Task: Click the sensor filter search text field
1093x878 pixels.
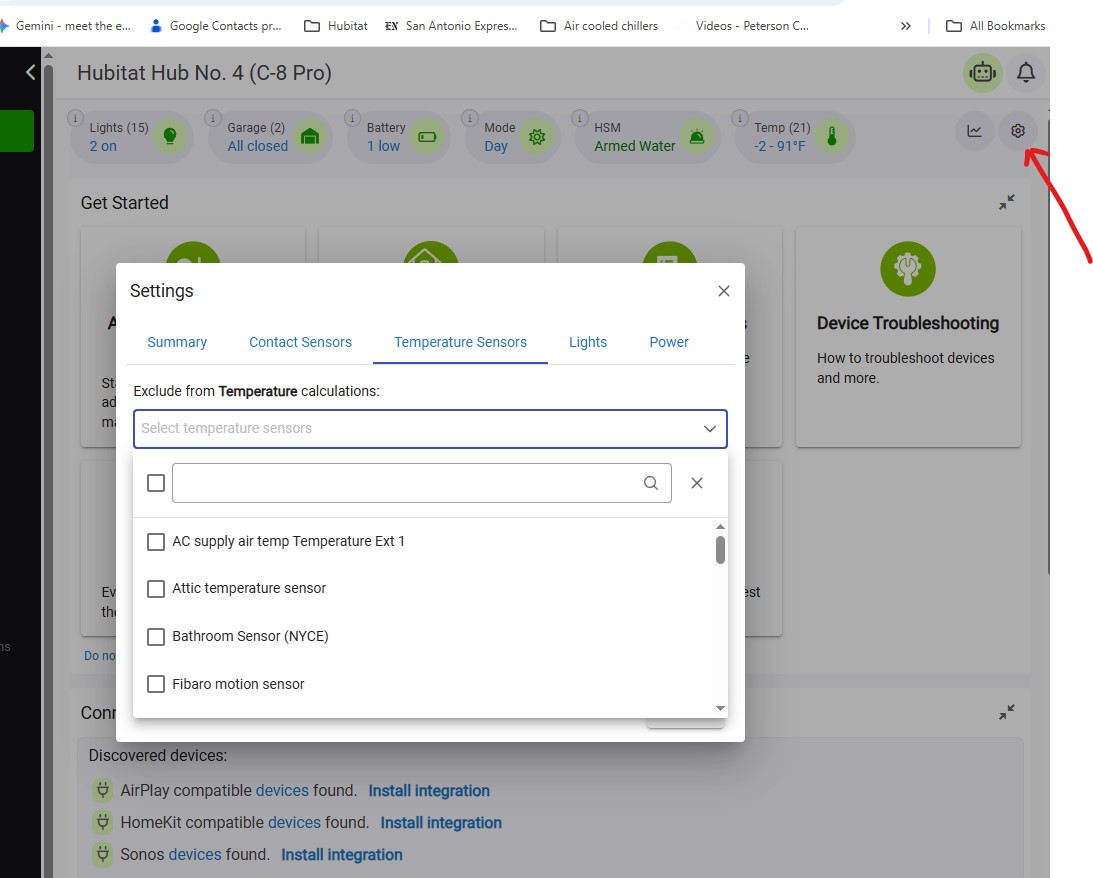Action: [407, 483]
